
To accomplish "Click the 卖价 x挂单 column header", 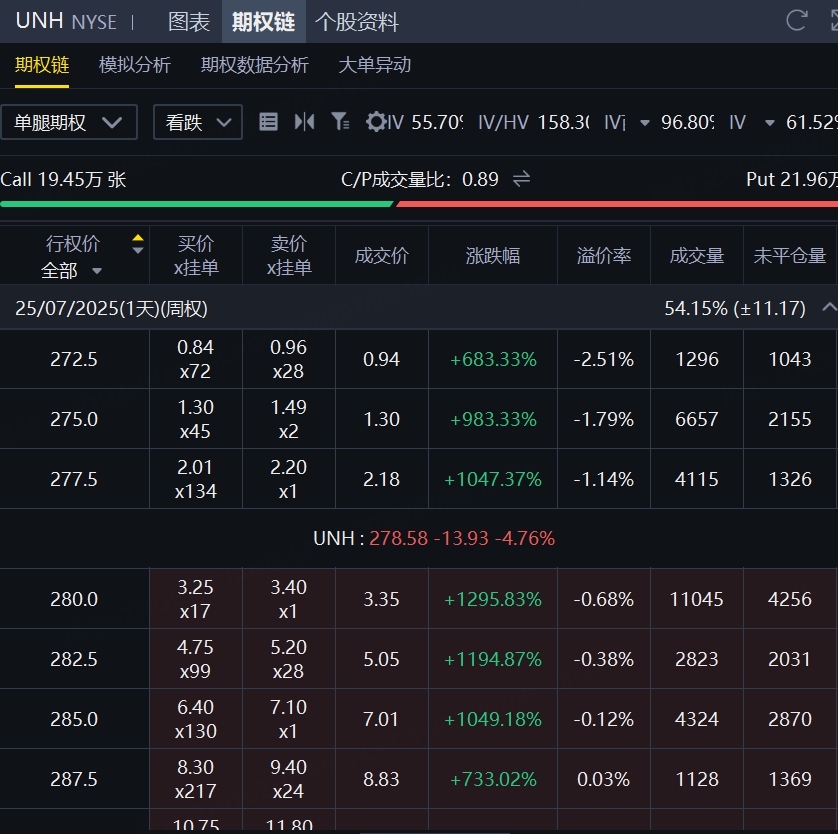I will point(289,255).
